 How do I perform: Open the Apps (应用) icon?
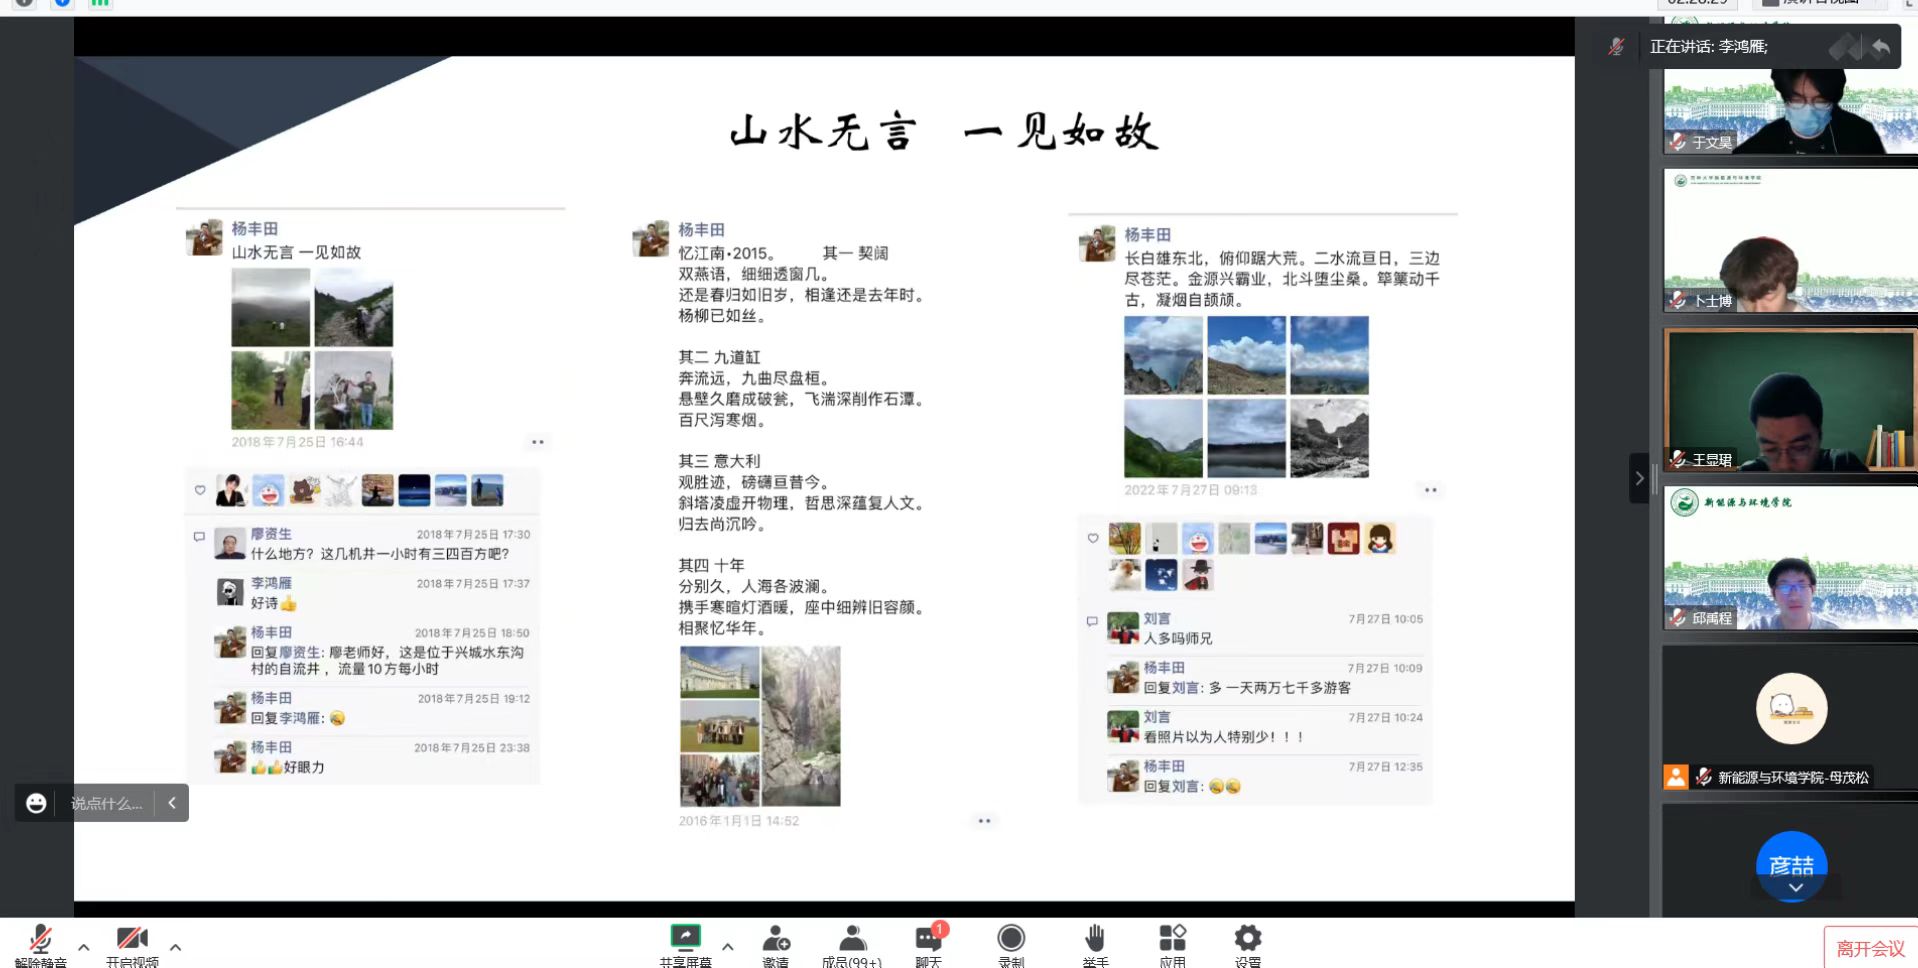pyautogui.click(x=1172, y=941)
